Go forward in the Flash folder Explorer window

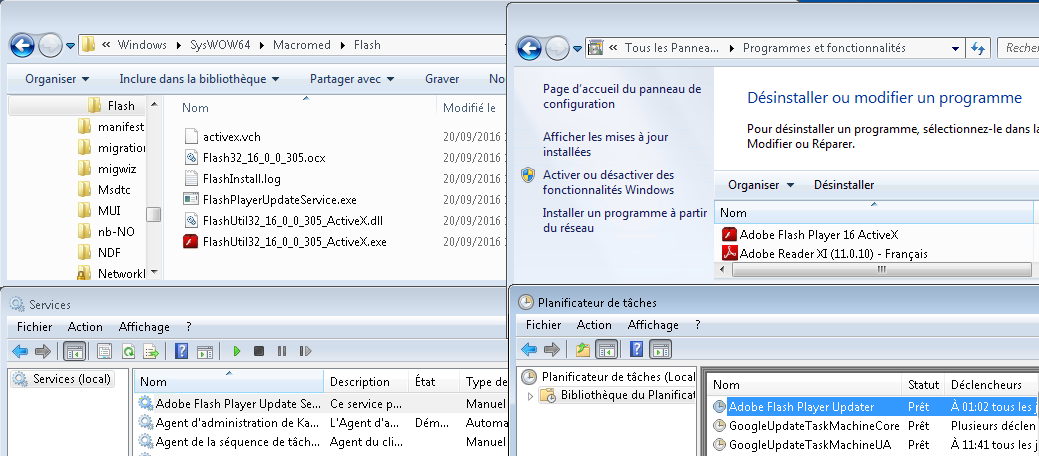click(50, 45)
